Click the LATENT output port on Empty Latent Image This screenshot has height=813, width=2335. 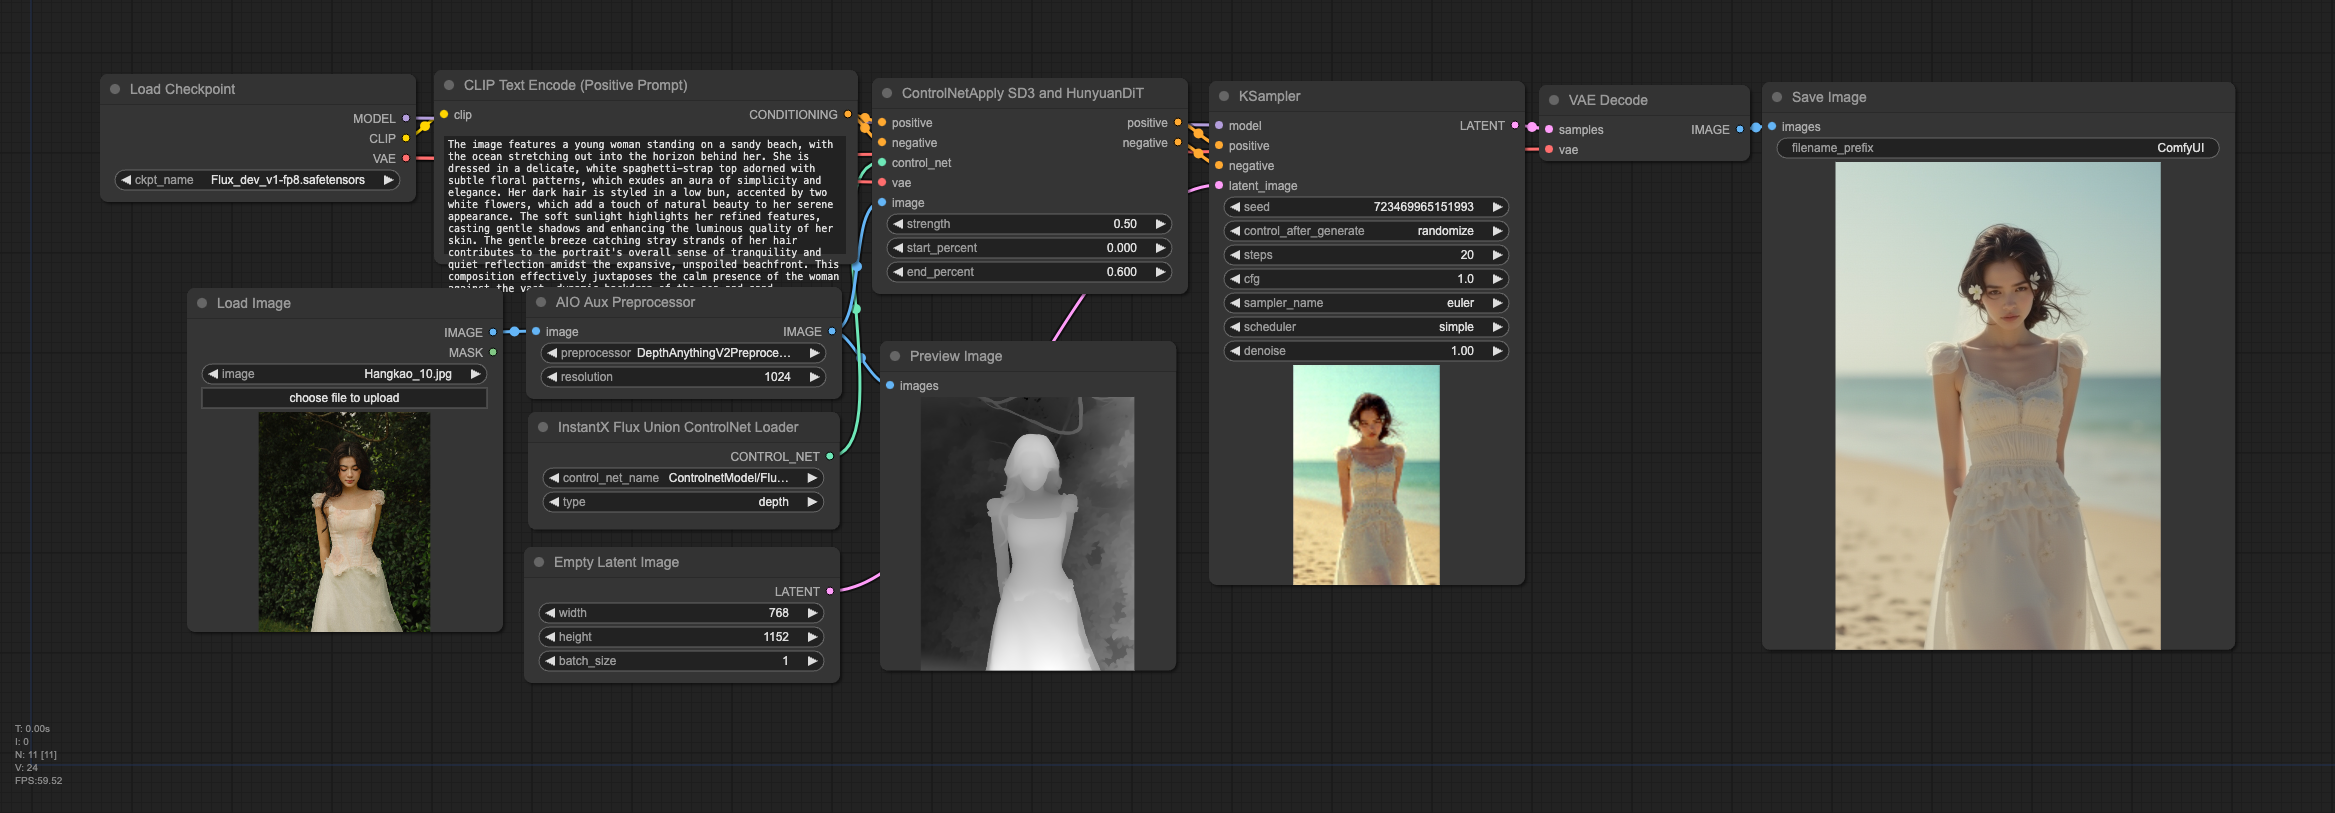coord(830,591)
